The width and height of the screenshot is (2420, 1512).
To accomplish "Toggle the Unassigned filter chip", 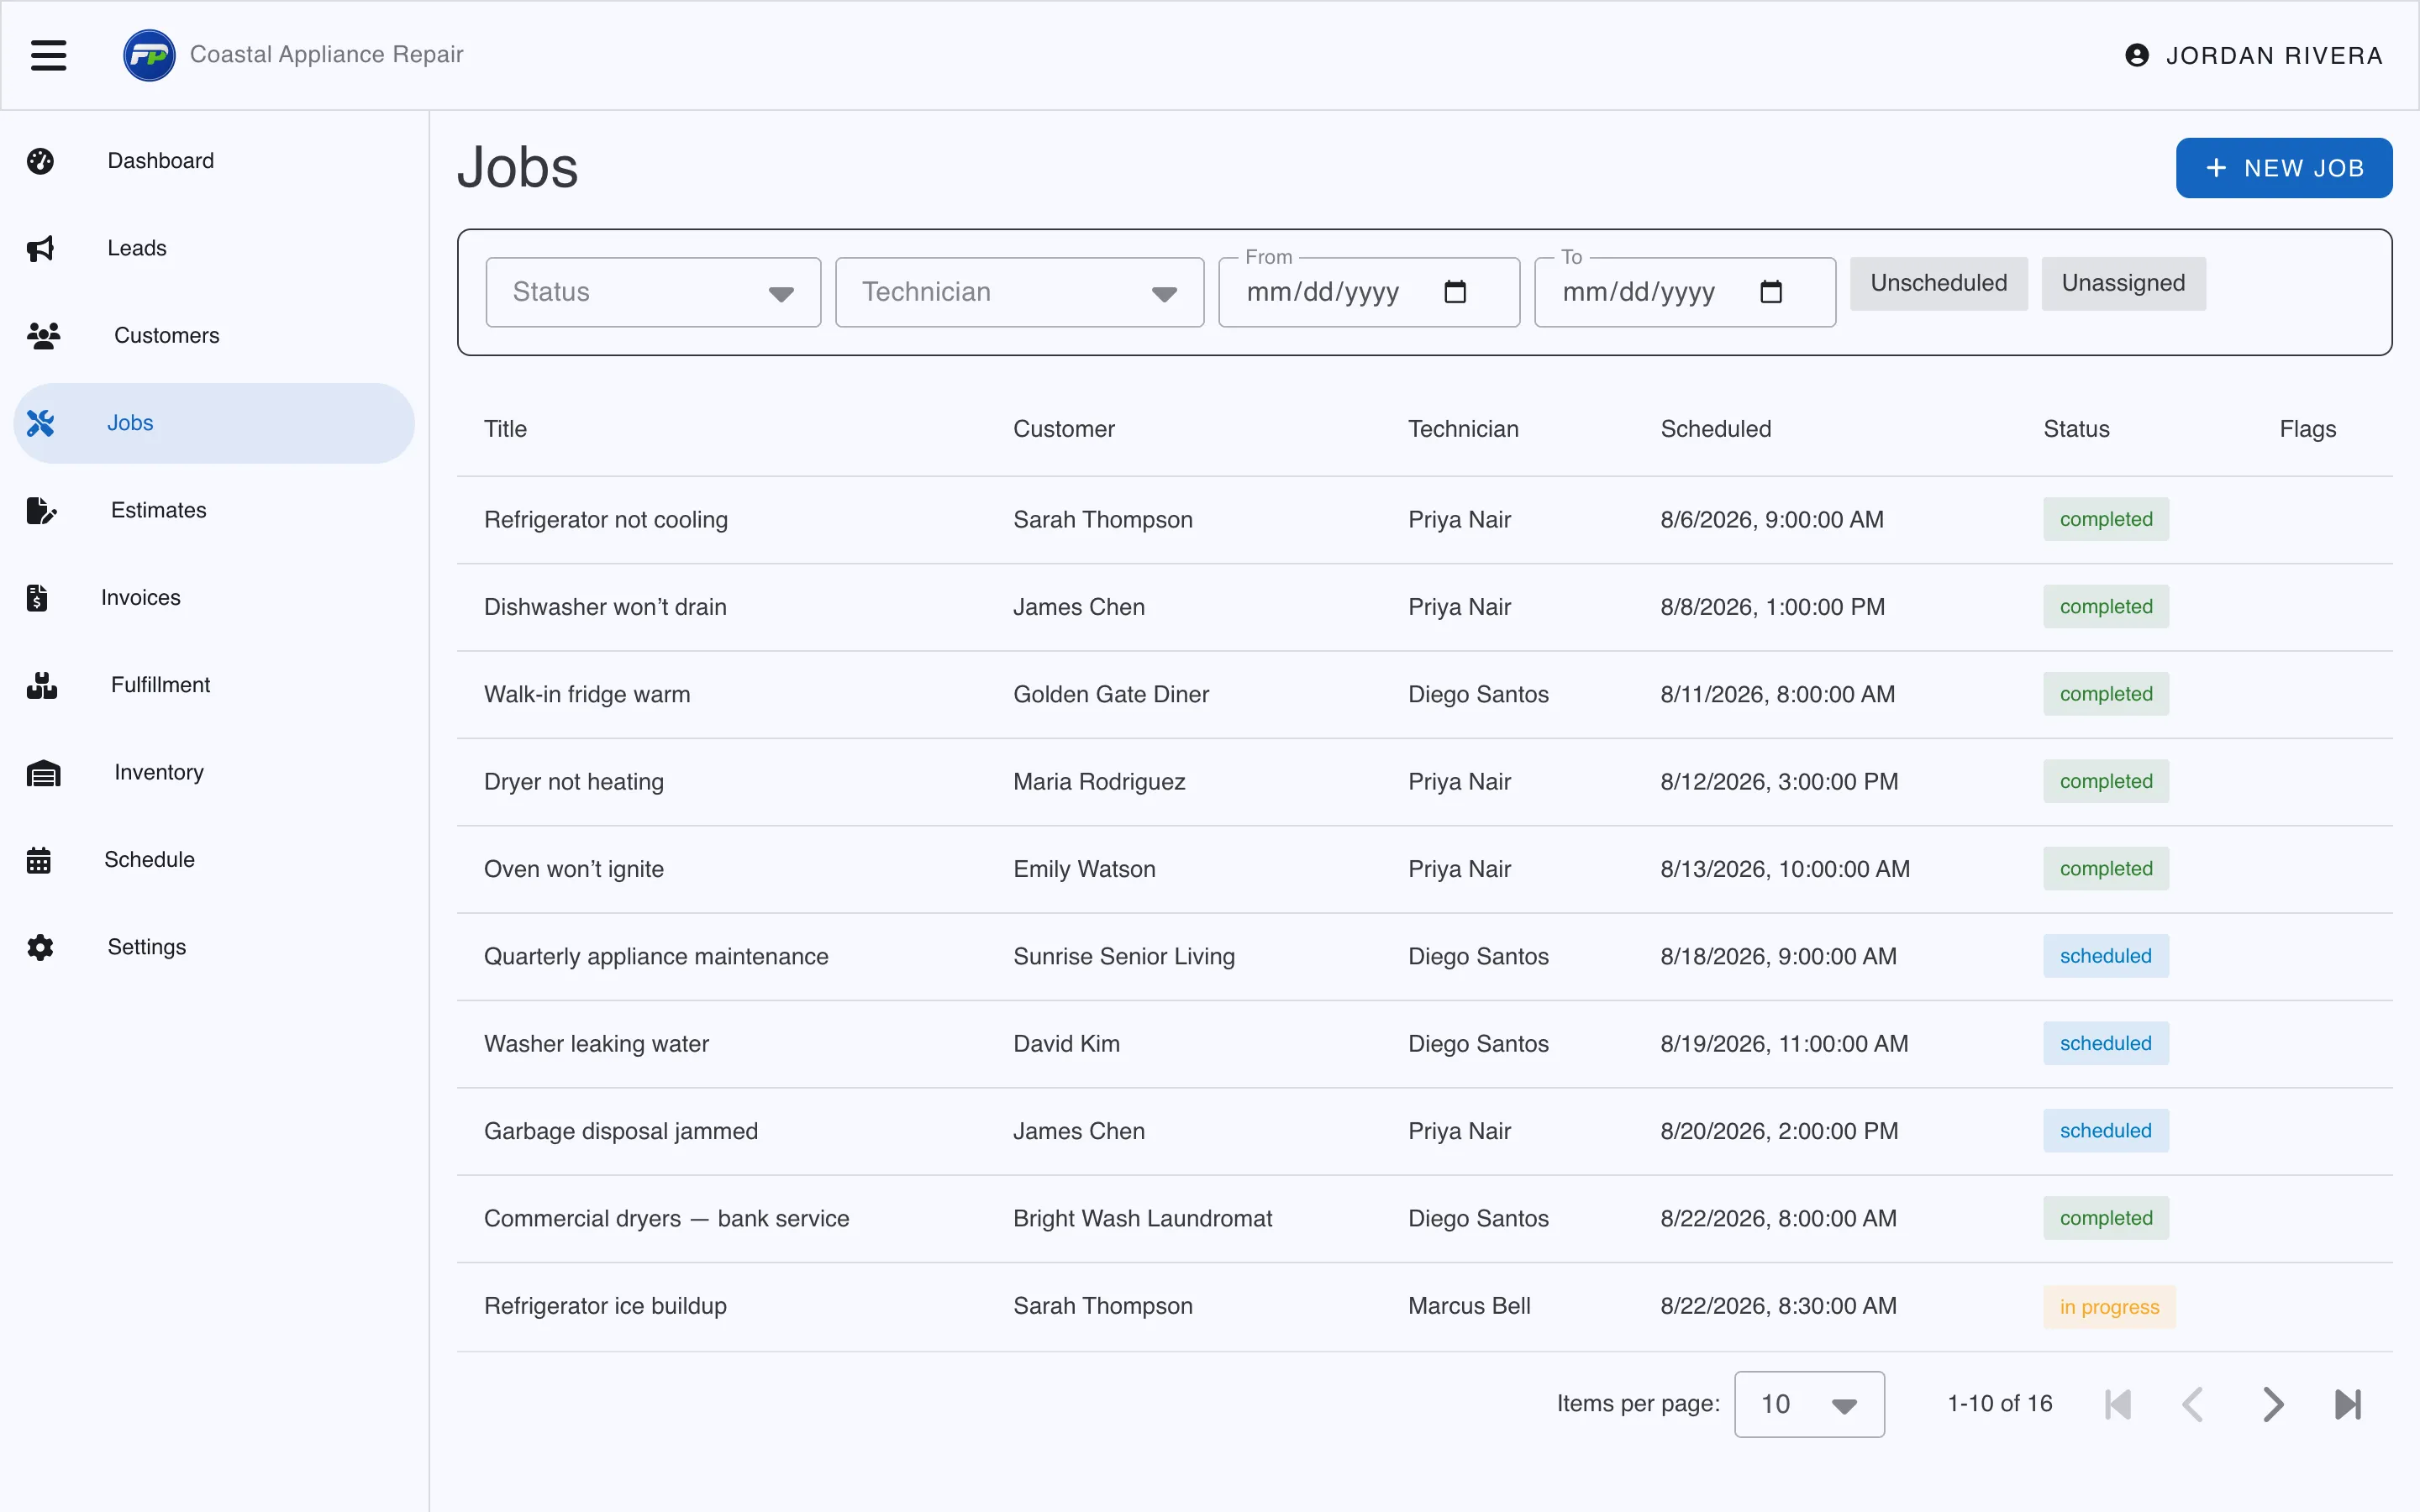I will 2123,283.
